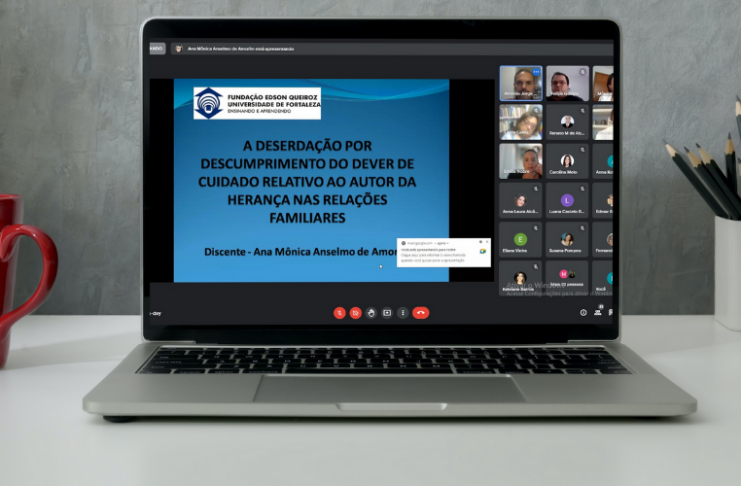This screenshot has height=486, width=741.
Task: Click presenter avatar in top bar
Action: click(179, 49)
